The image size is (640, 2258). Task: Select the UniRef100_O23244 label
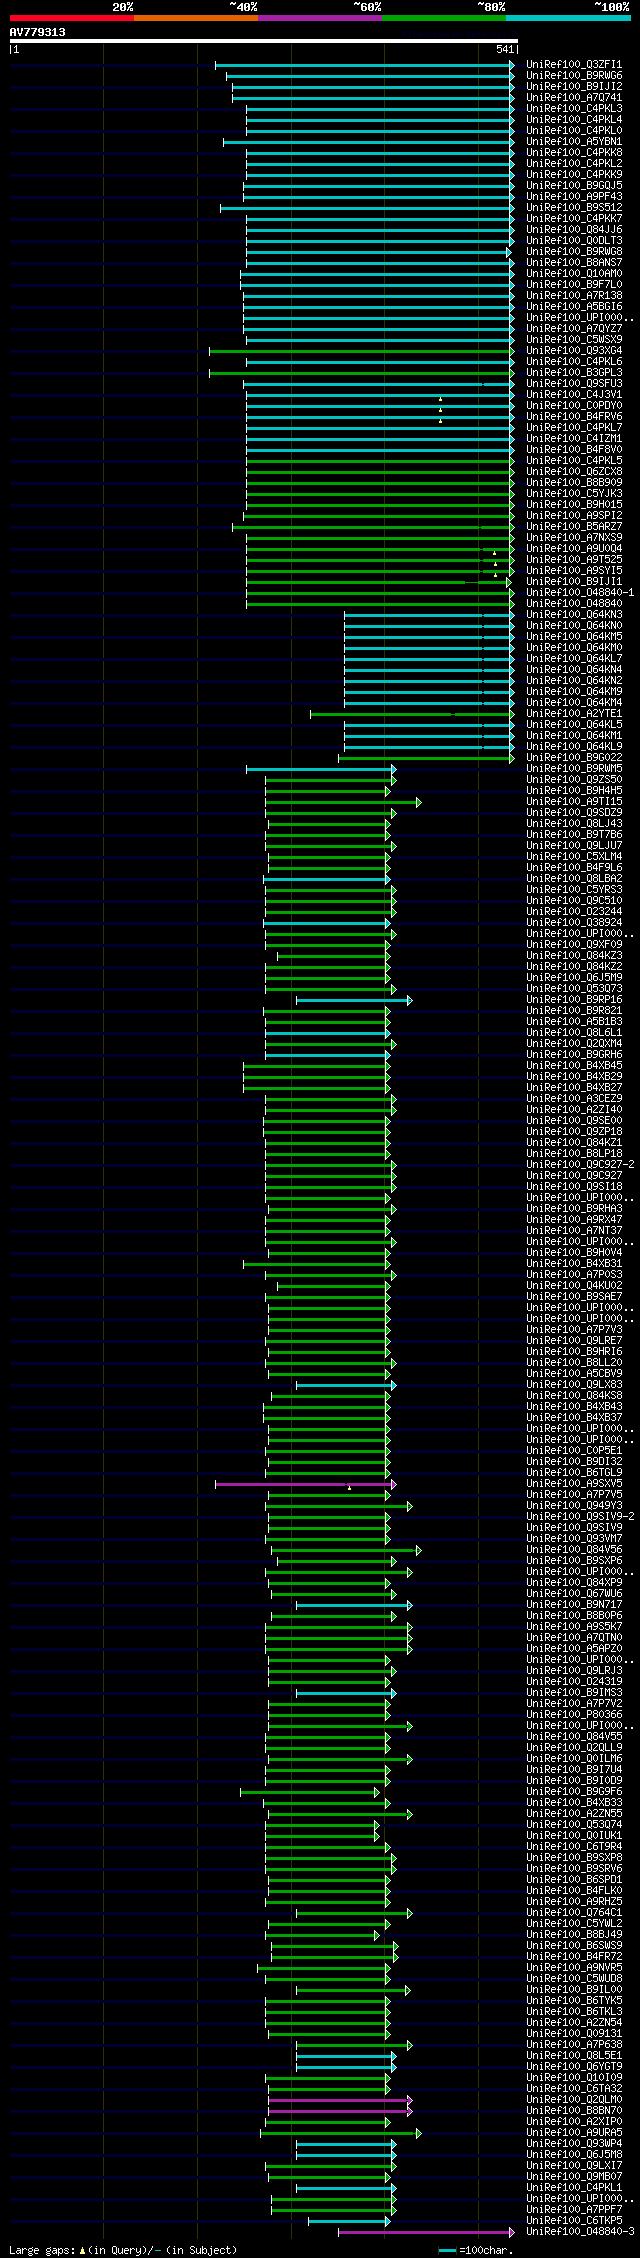click(x=574, y=912)
